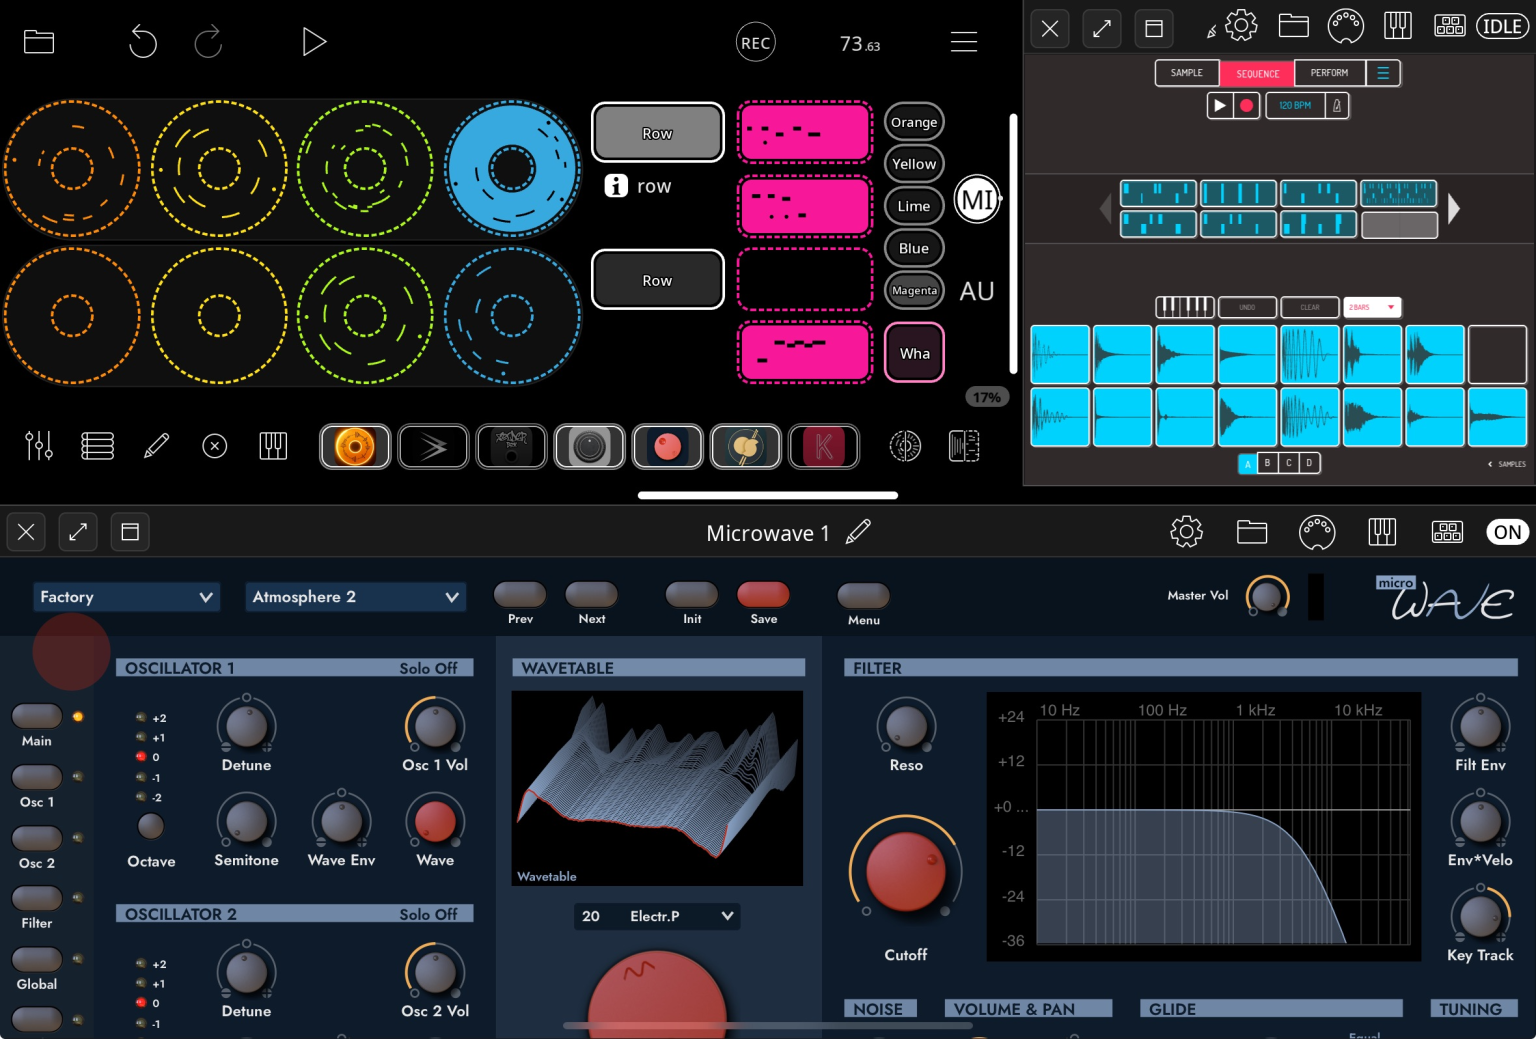Click the undo arrow in the top toolbar
Screen dimensions: 1536x1039
tap(142, 42)
